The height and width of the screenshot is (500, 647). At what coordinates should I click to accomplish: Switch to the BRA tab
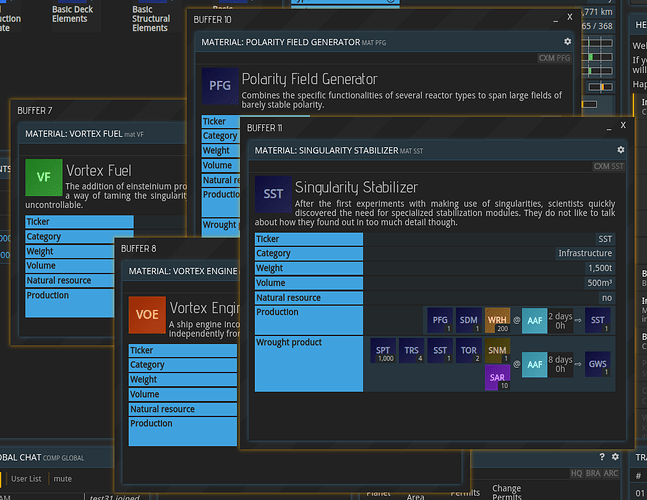tap(594, 473)
